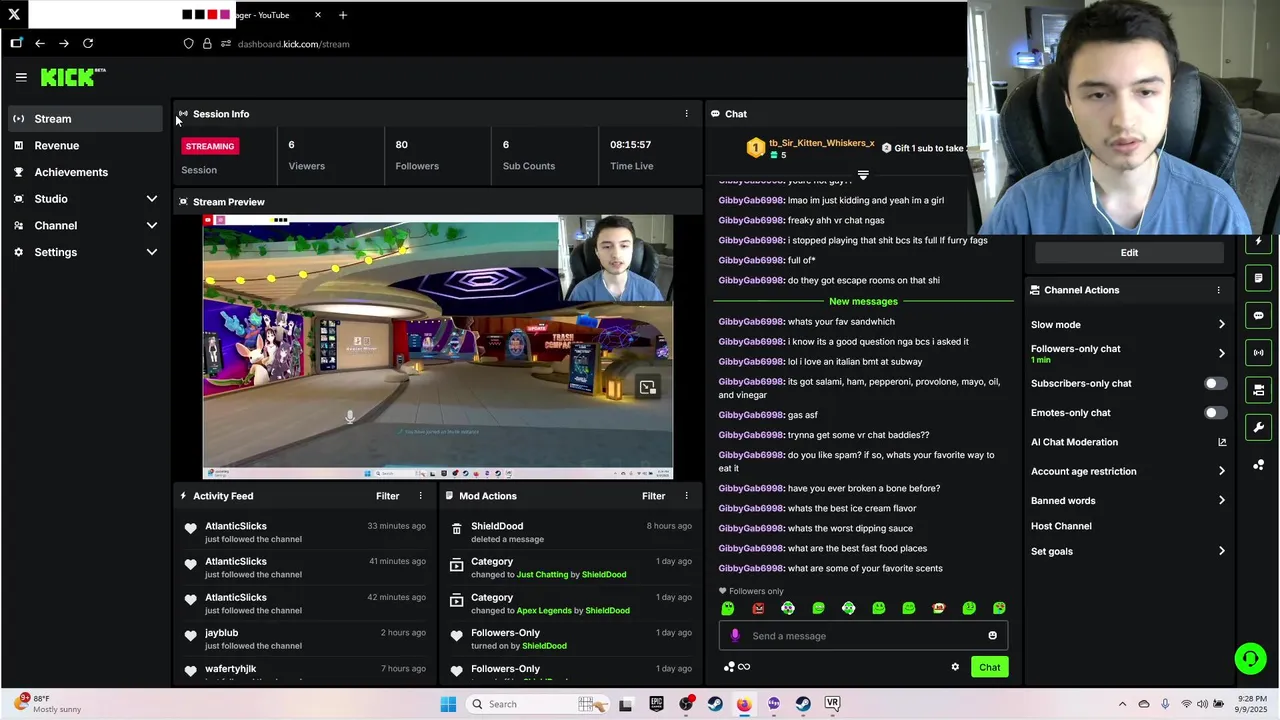Open chat settings gear icon
Image resolution: width=1280 pixels, height=720 pixels.
955,667
